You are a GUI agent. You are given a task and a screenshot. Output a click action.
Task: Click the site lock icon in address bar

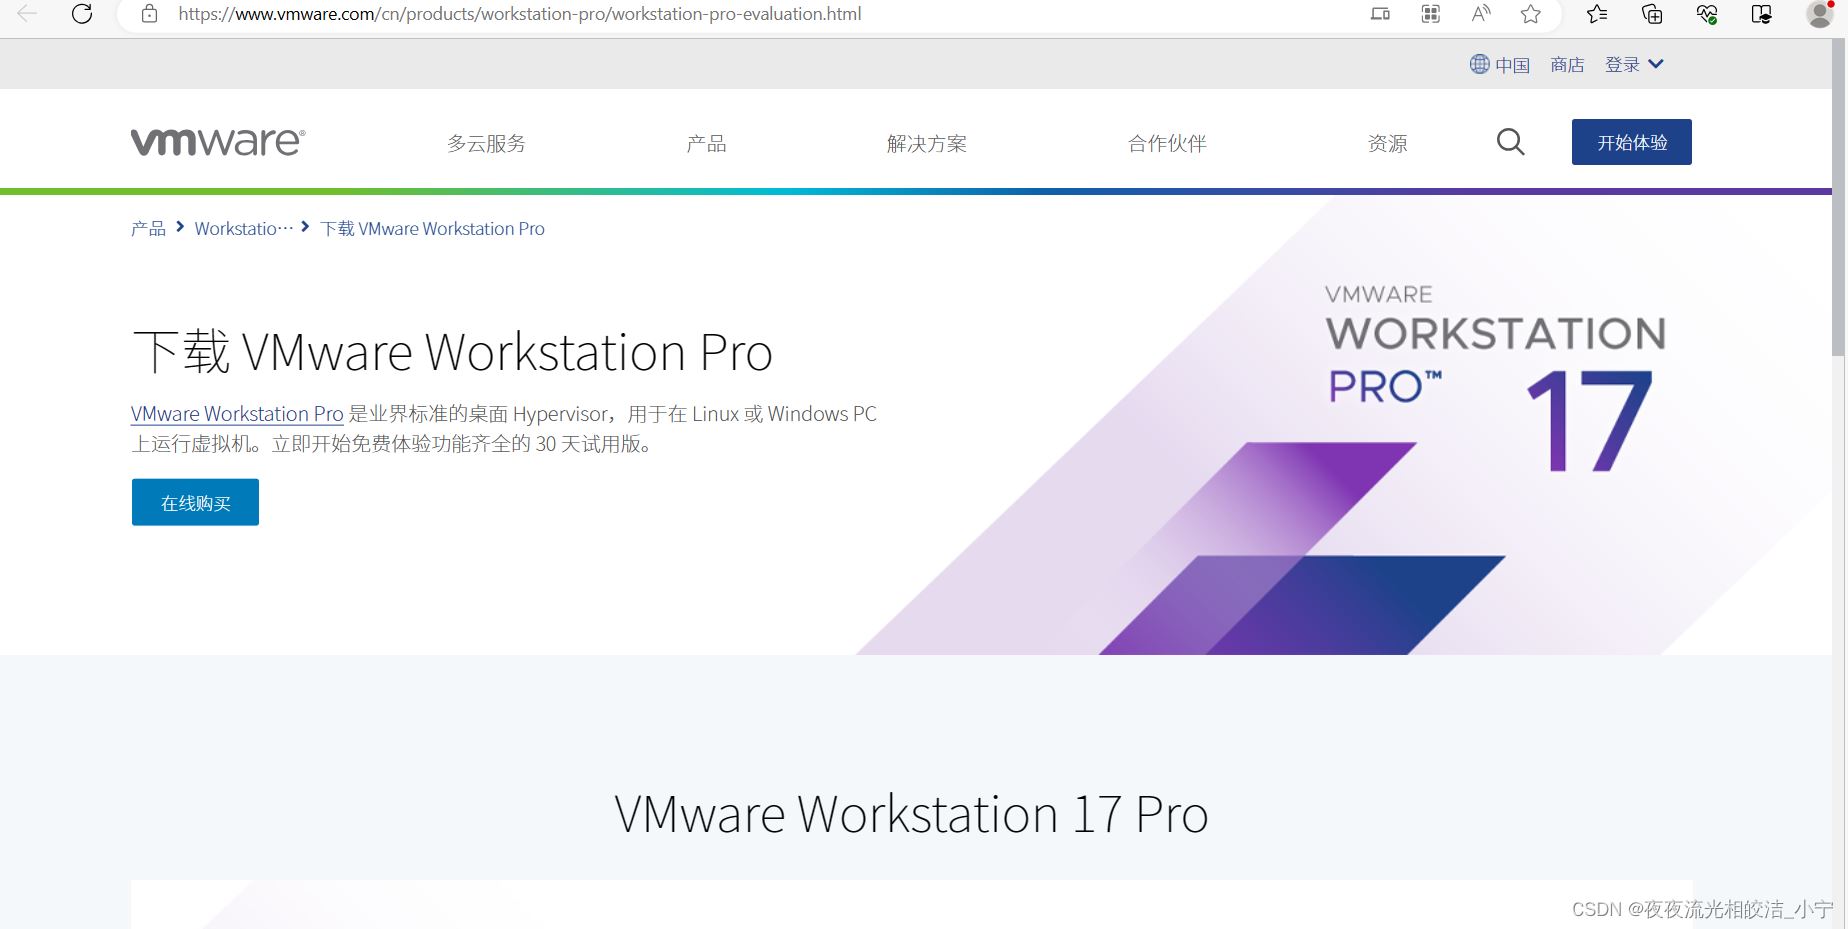click(x=149, y=14)
